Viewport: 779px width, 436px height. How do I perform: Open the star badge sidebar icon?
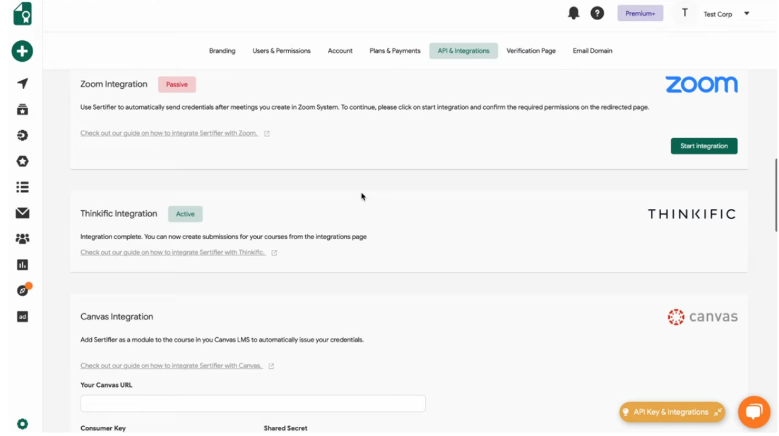pos(22,161)
